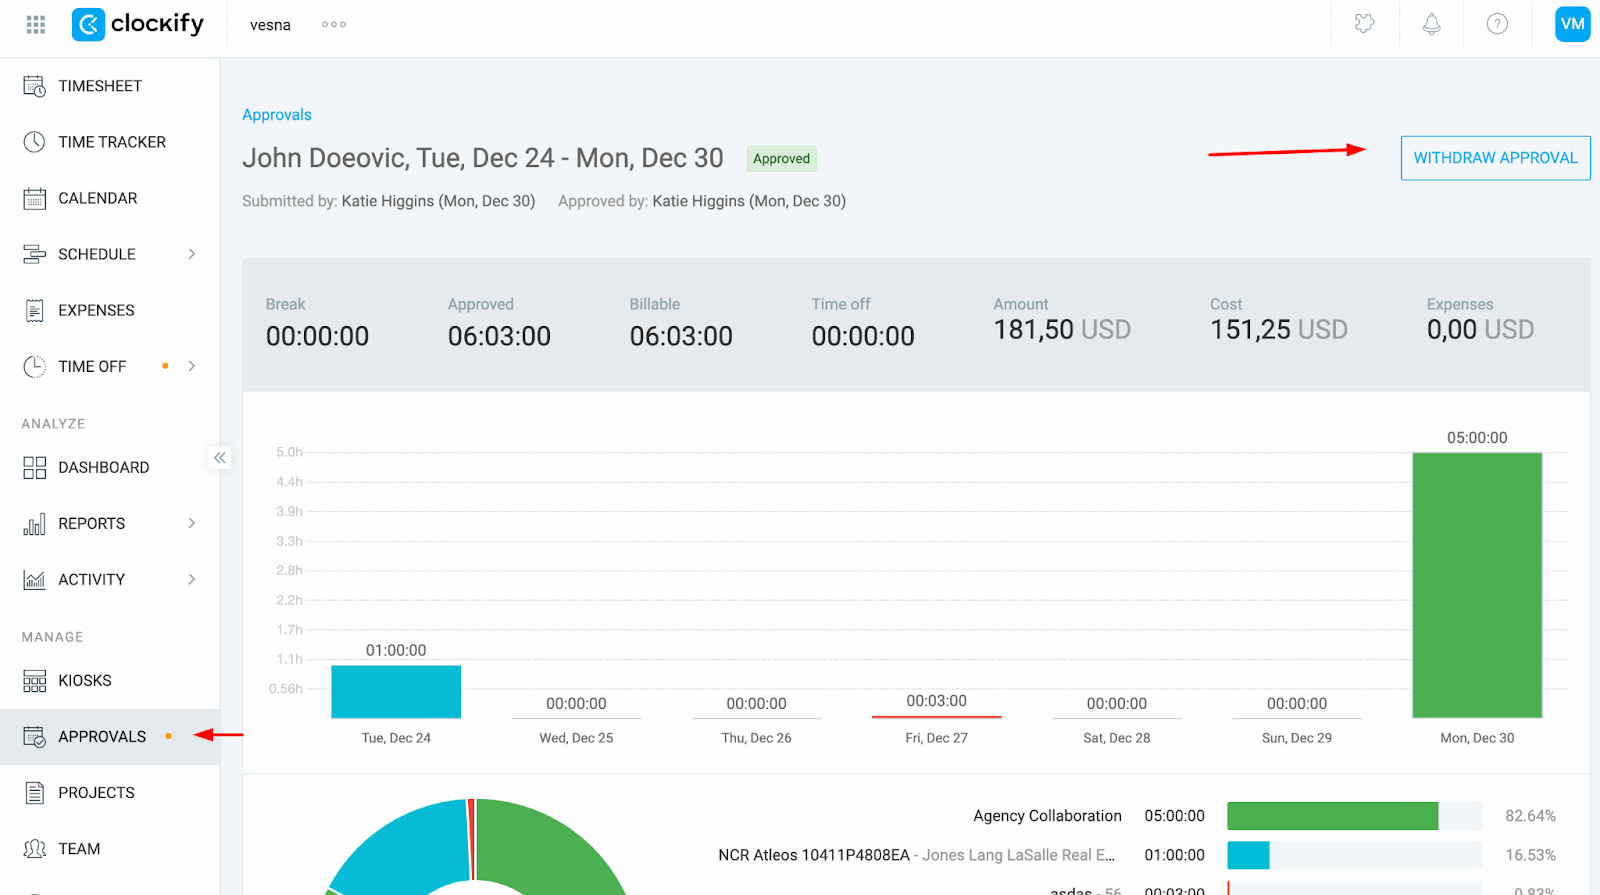Click the Calendar sidebar icon
1600x895 pixels.
35,198
